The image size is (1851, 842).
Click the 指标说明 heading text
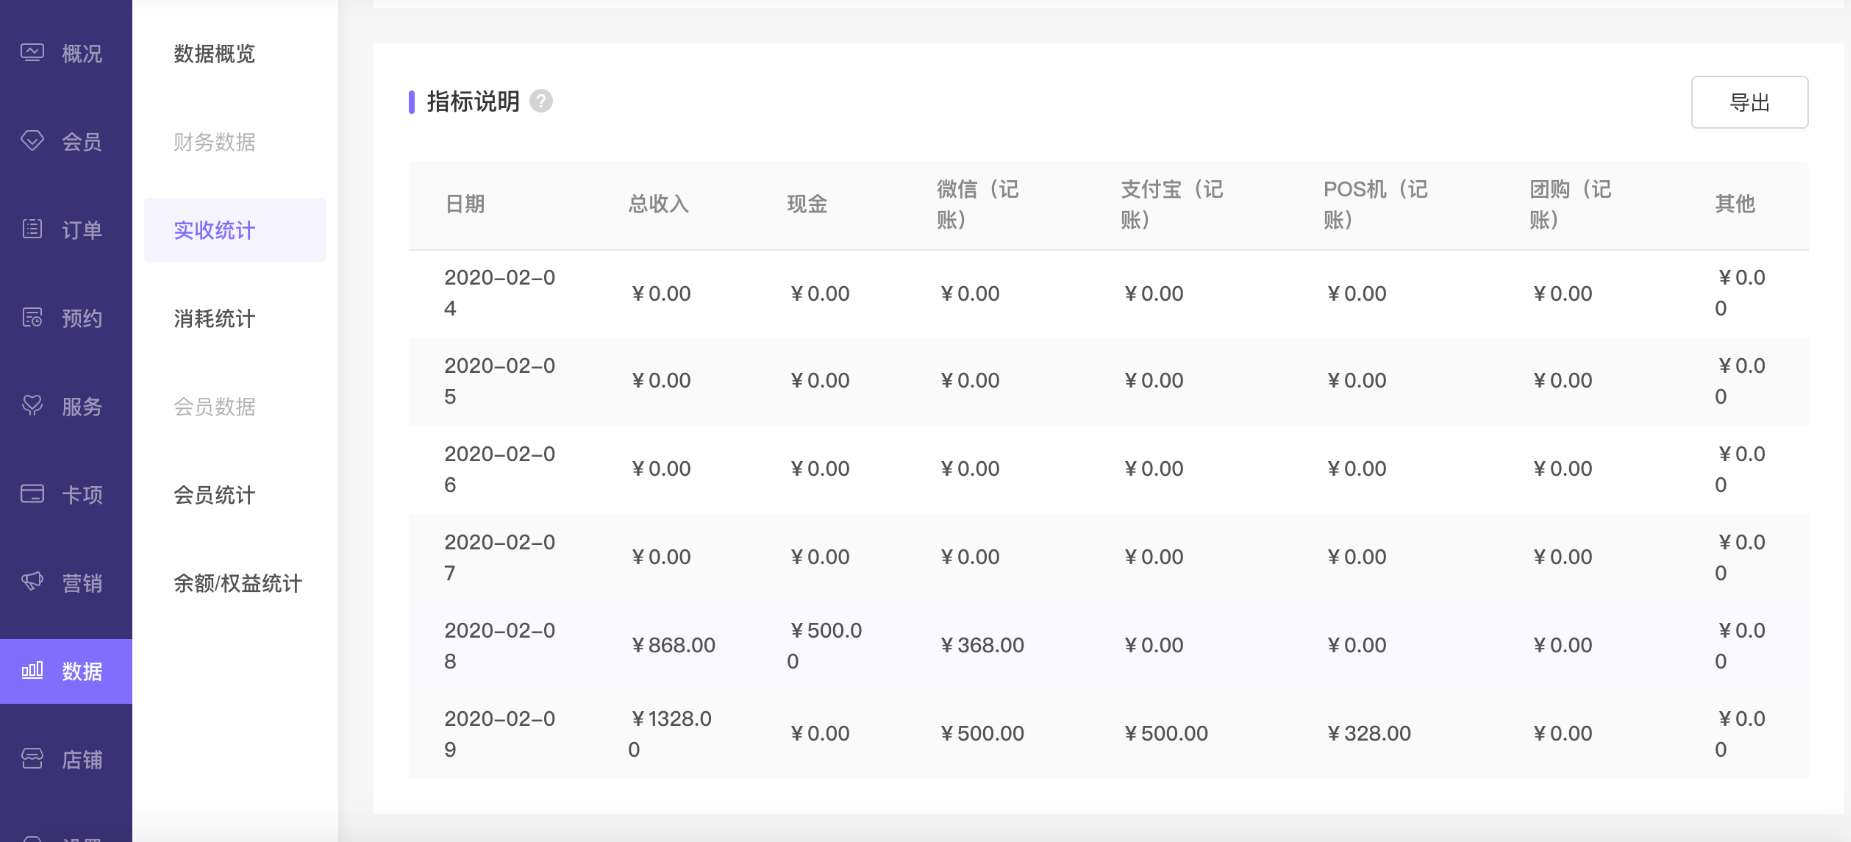(x=473, y=101)
